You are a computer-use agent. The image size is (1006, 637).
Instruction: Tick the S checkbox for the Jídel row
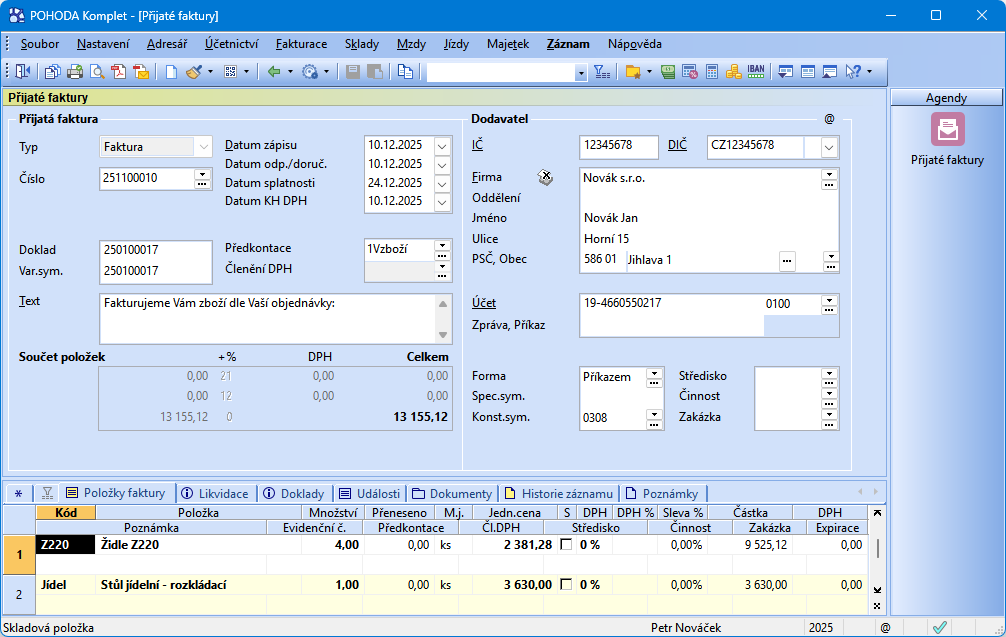pyautogui.click(x=567, y=584)
